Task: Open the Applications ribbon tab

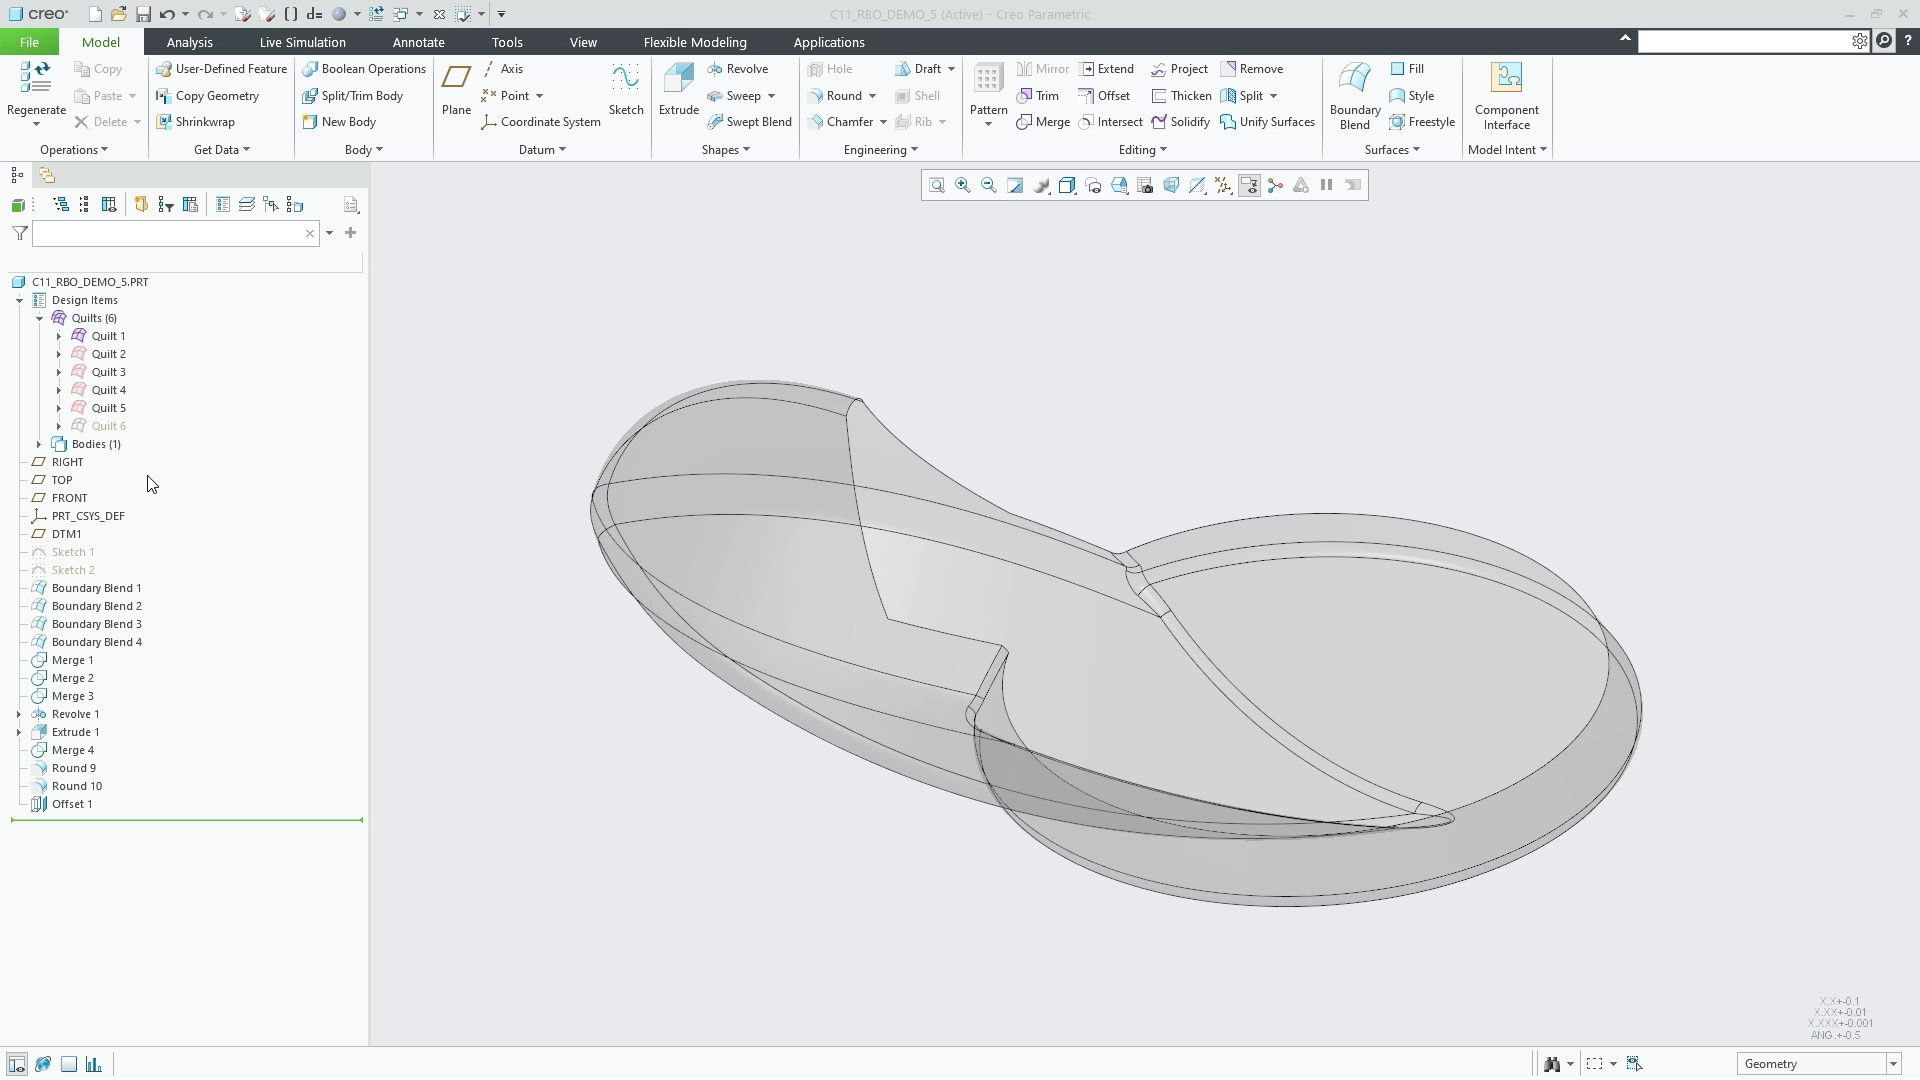Action: click(x=830, y=42)
